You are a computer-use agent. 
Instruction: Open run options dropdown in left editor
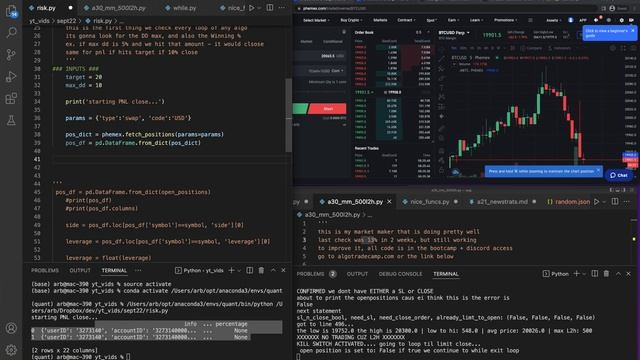pyautogui.click(x=259, y=8)
